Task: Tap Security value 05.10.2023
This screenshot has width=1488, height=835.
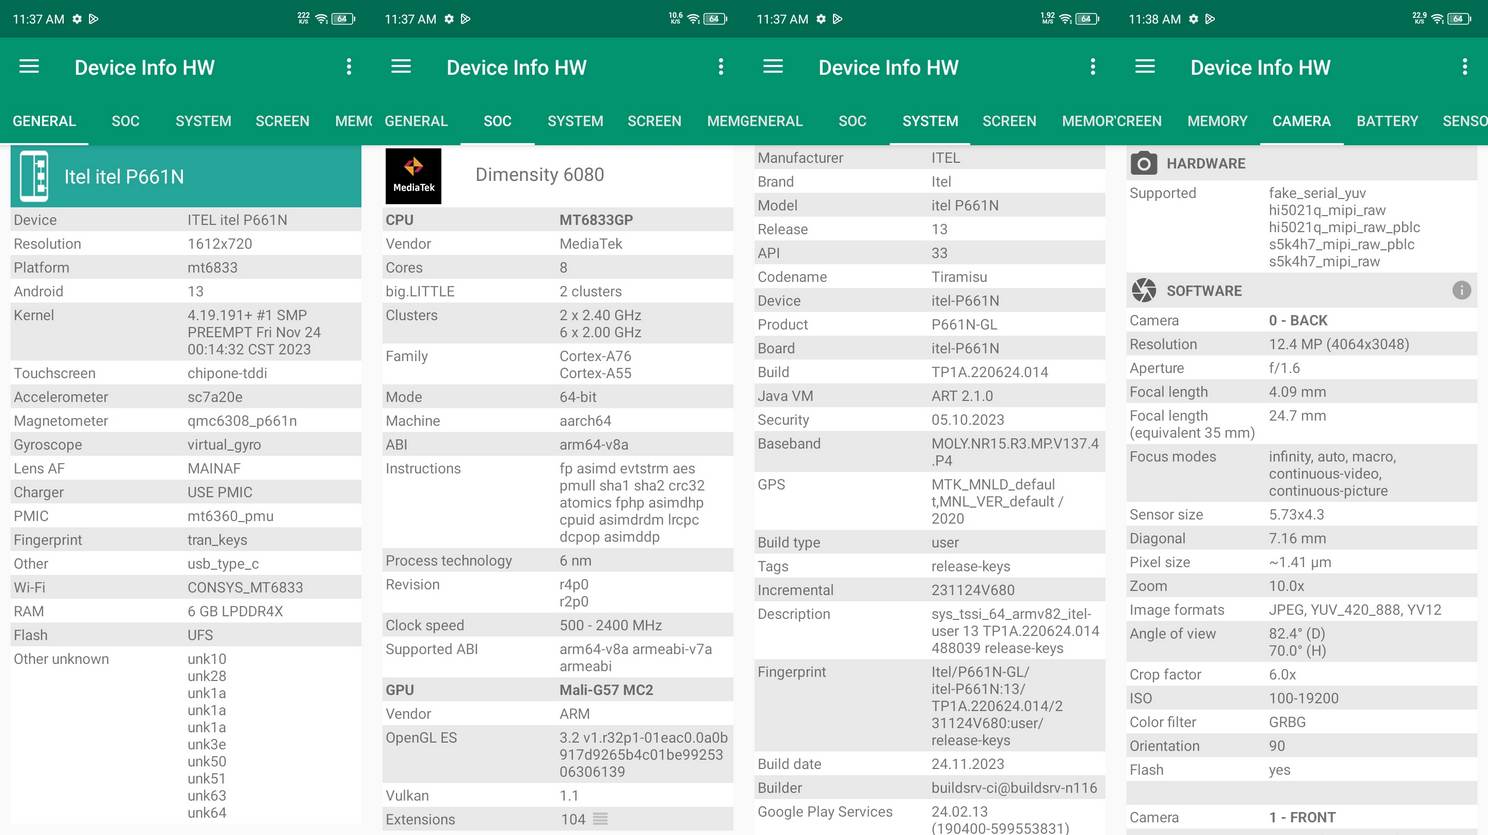Action: click(968, 420)
